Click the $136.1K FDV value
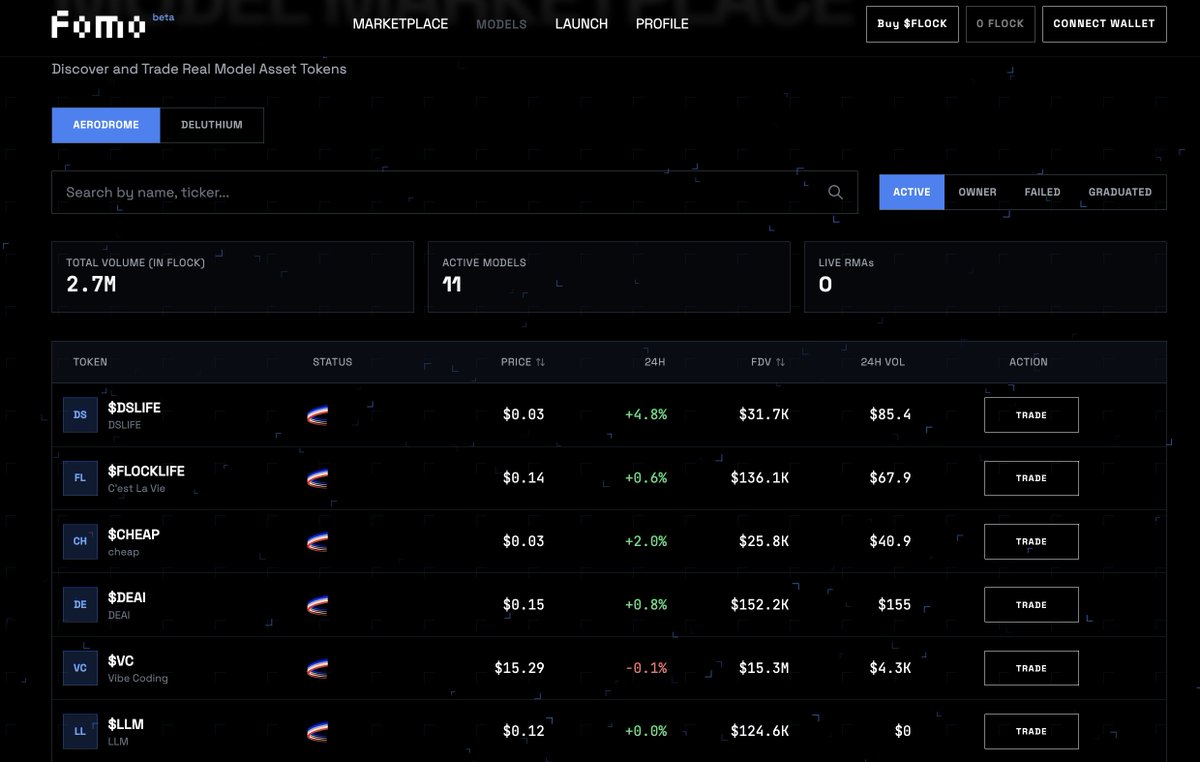 (760, 478)
